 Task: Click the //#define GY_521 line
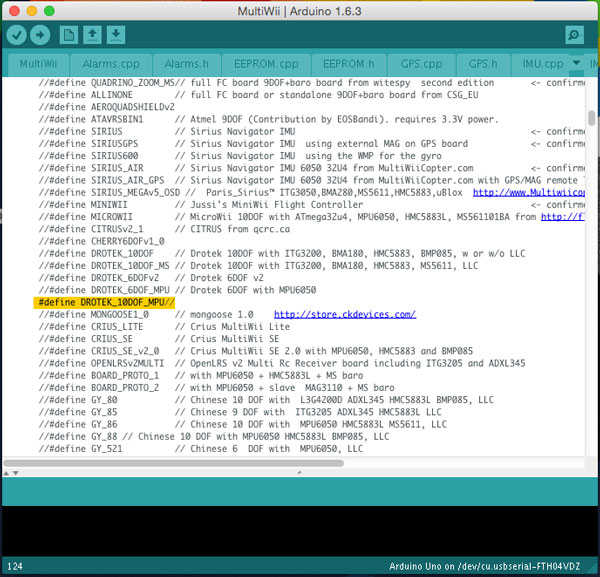pos(201,448)
